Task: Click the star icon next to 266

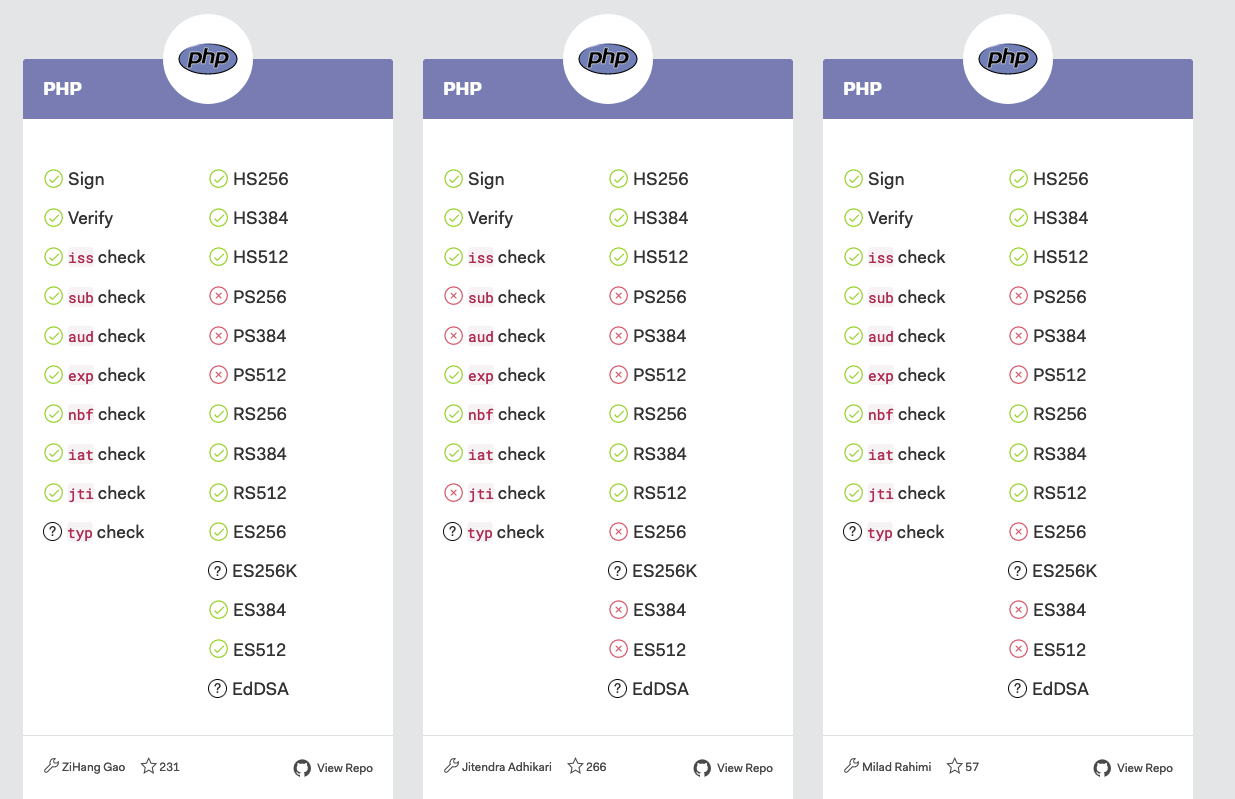Action: click(575, 767)
